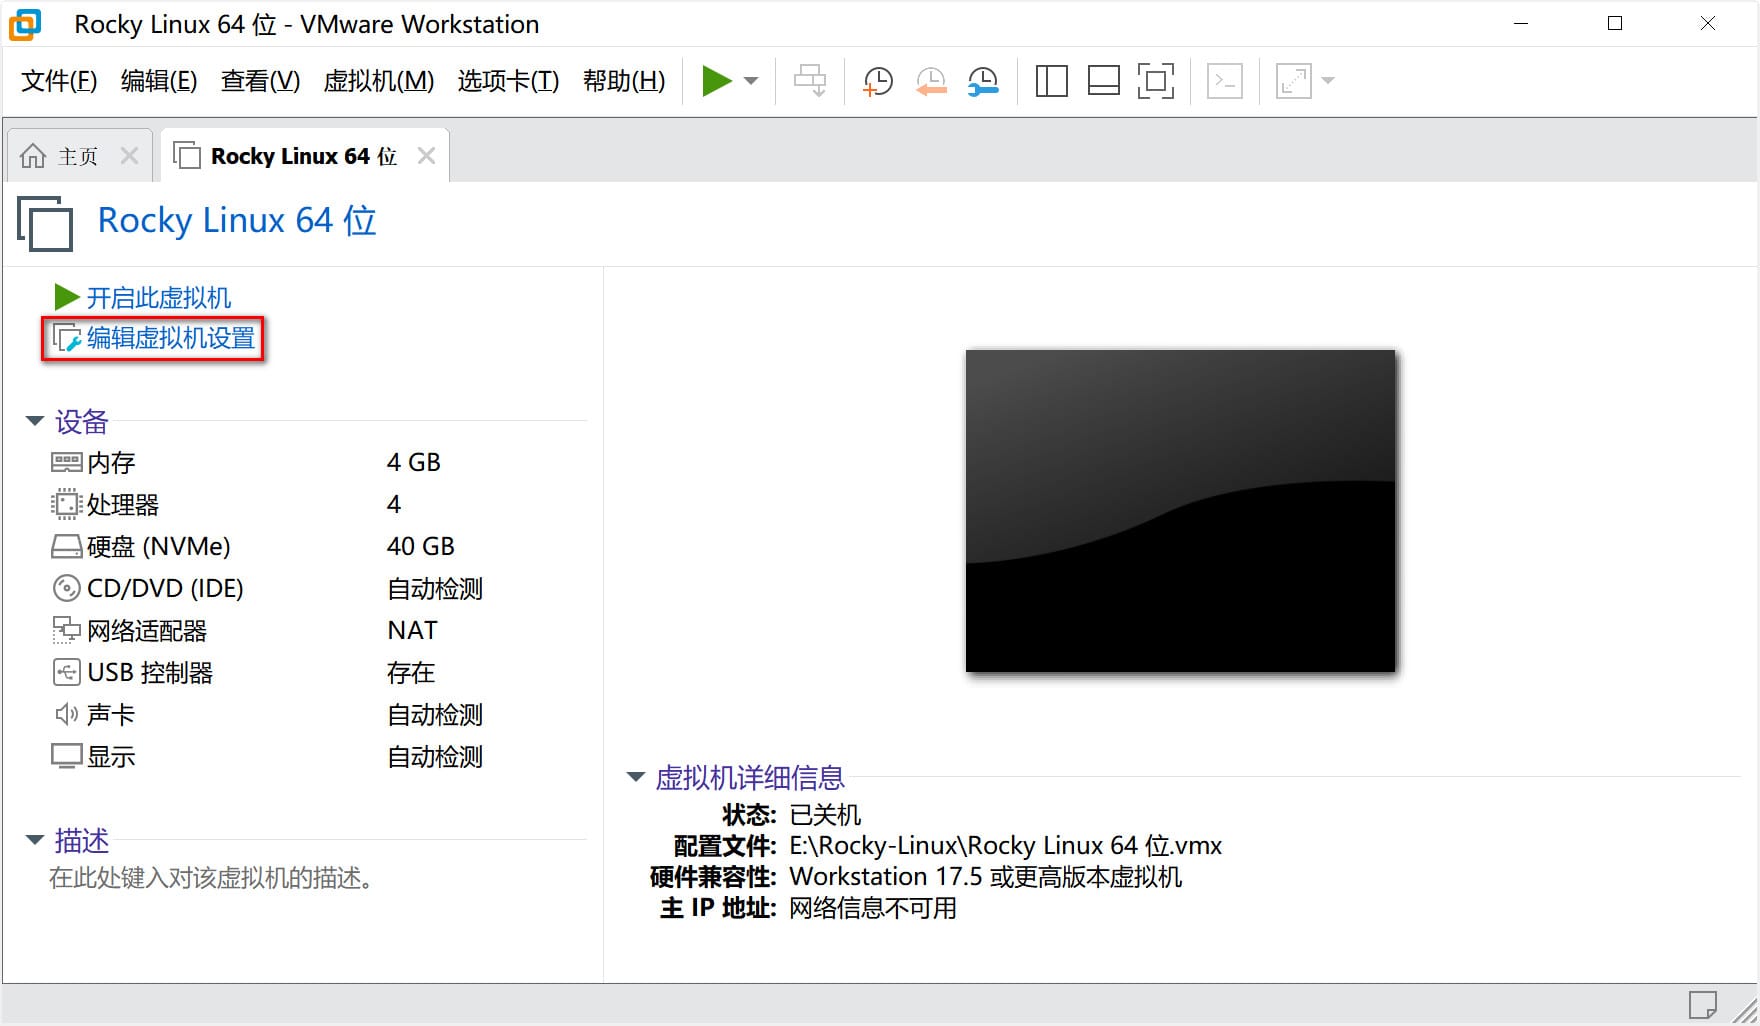Open the stretch display dropdown arrow
This screenshot has width=1760, height=1026.
click(1328, 81)
